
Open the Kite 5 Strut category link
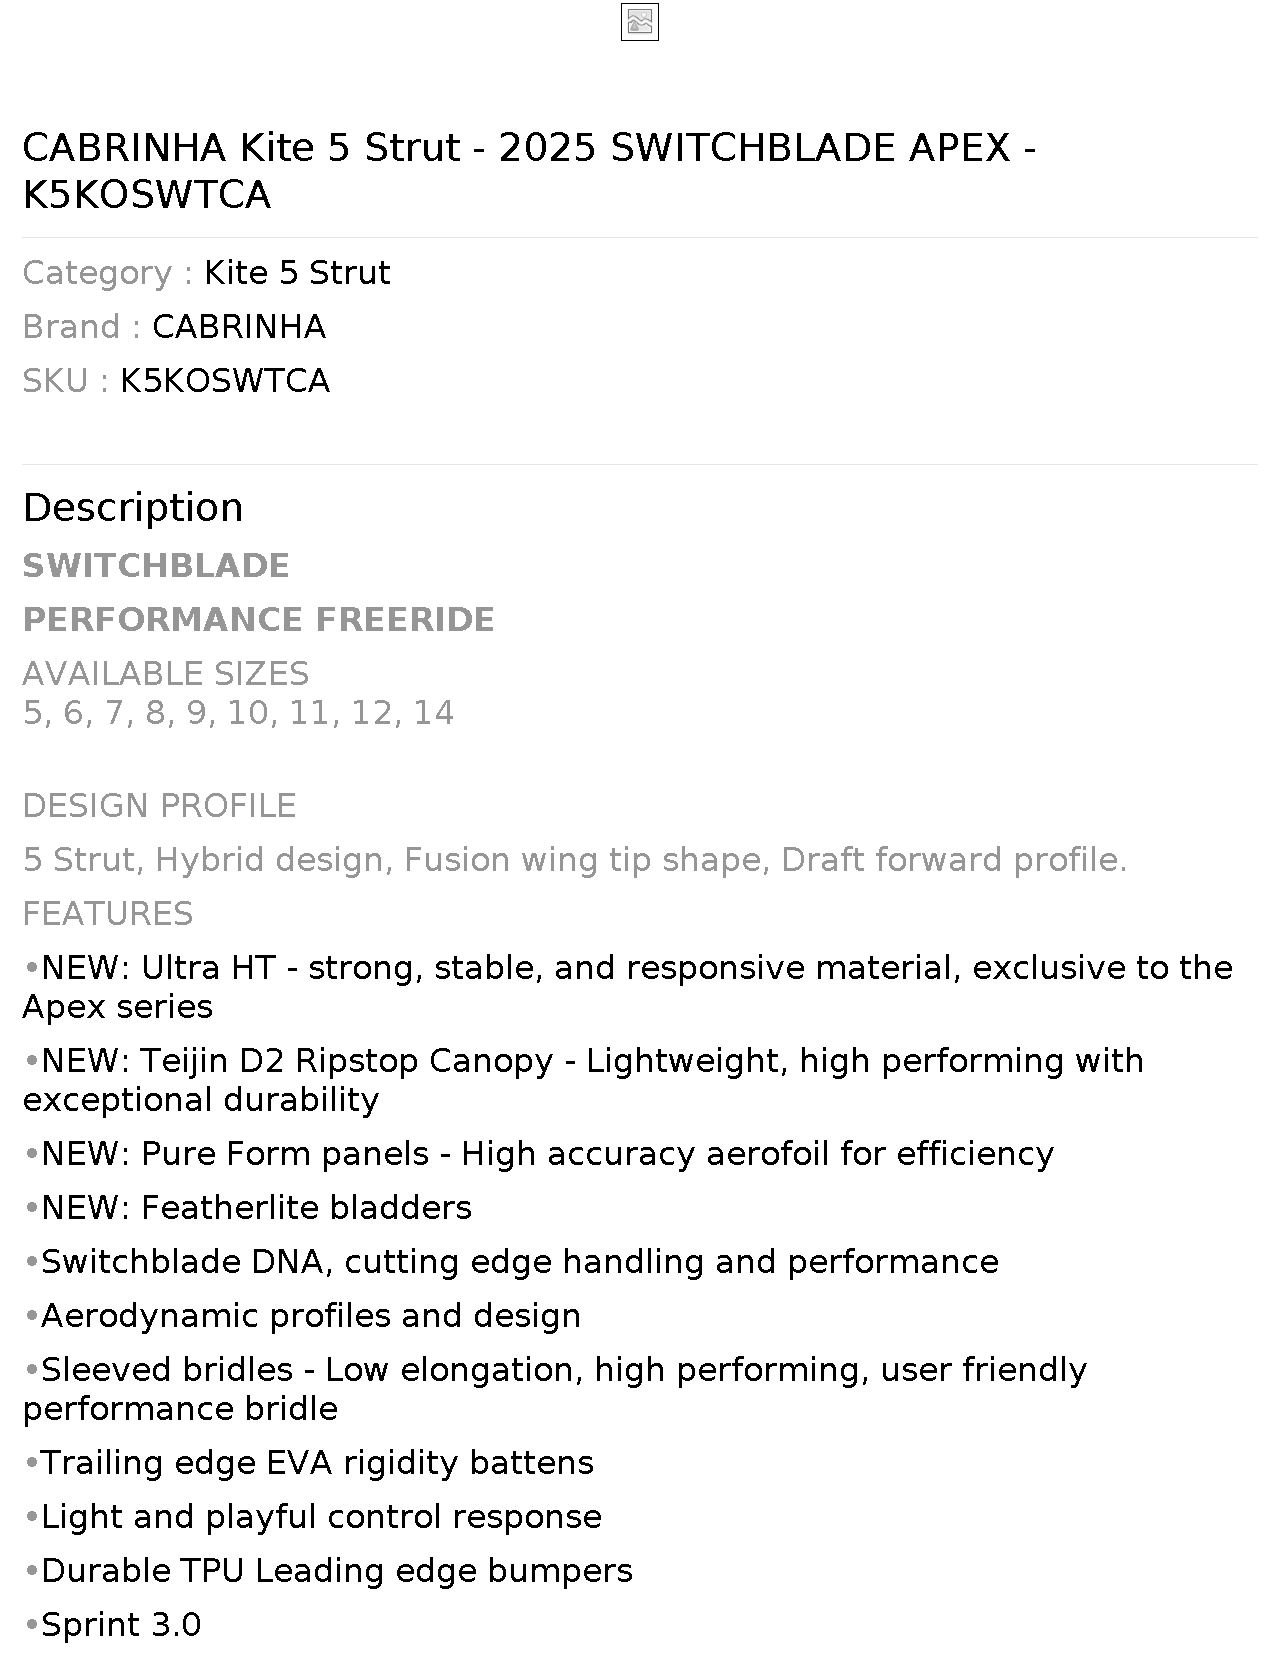pyautogui.click(x=297, y=273)
